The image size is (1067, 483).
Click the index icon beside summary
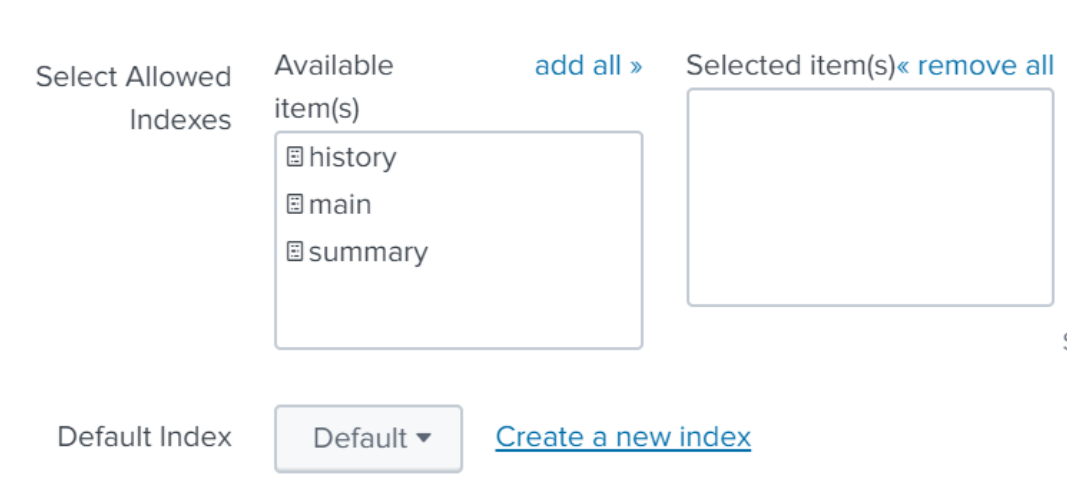point(295,252)
